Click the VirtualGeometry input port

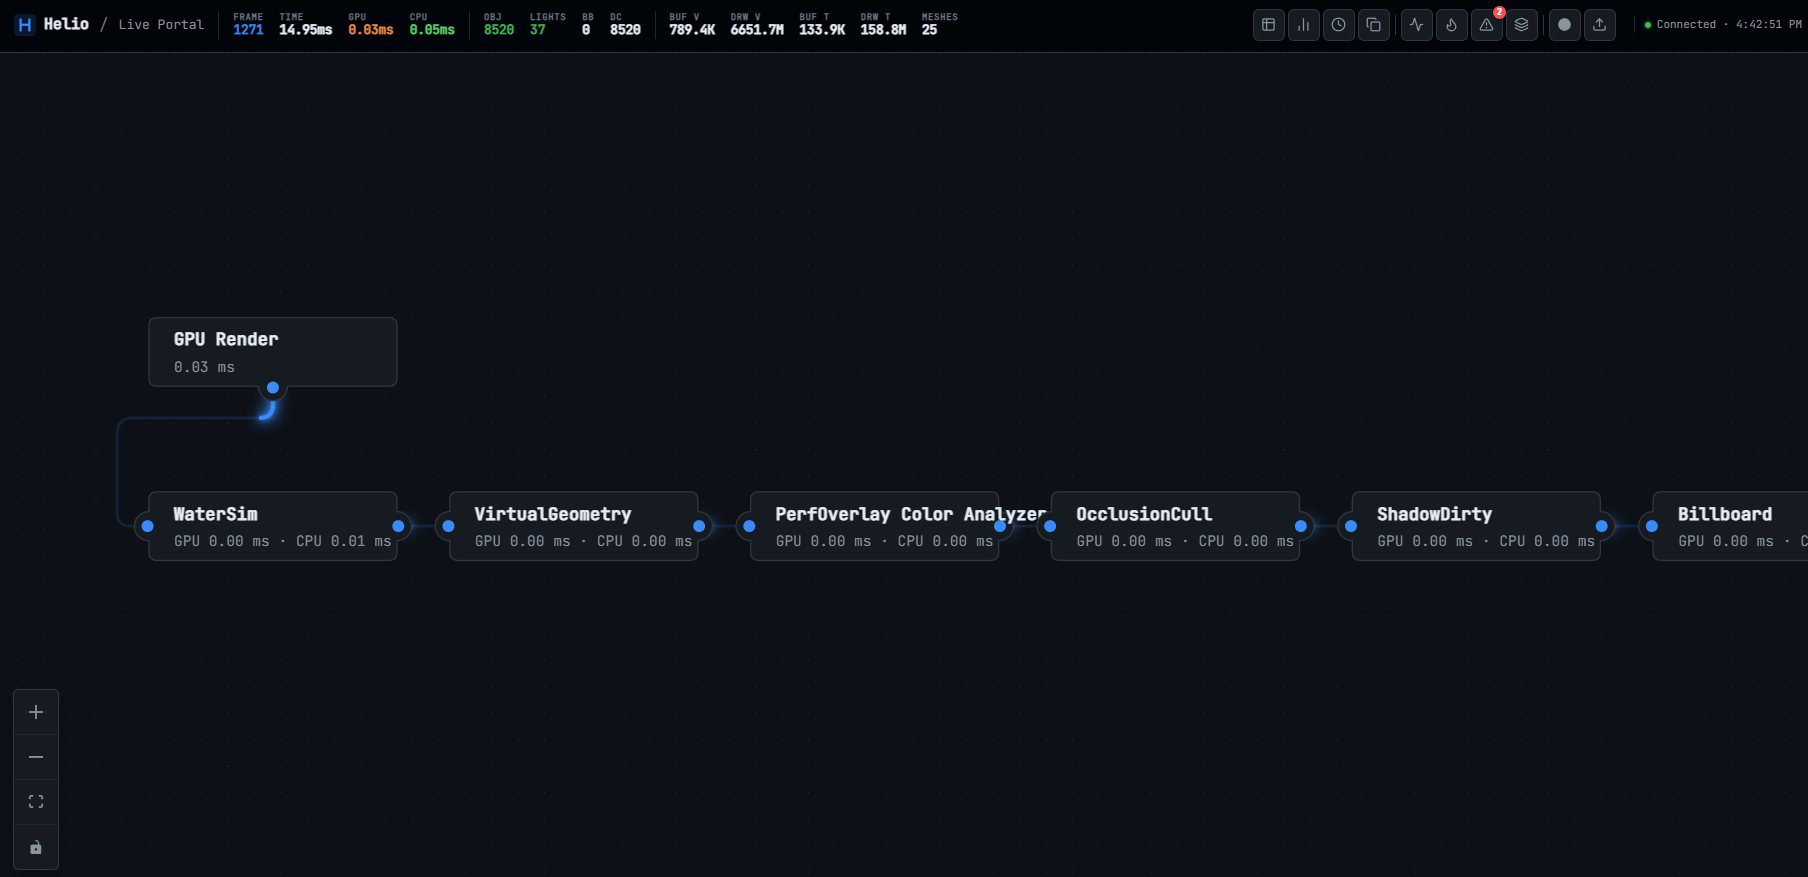point(448,526)
